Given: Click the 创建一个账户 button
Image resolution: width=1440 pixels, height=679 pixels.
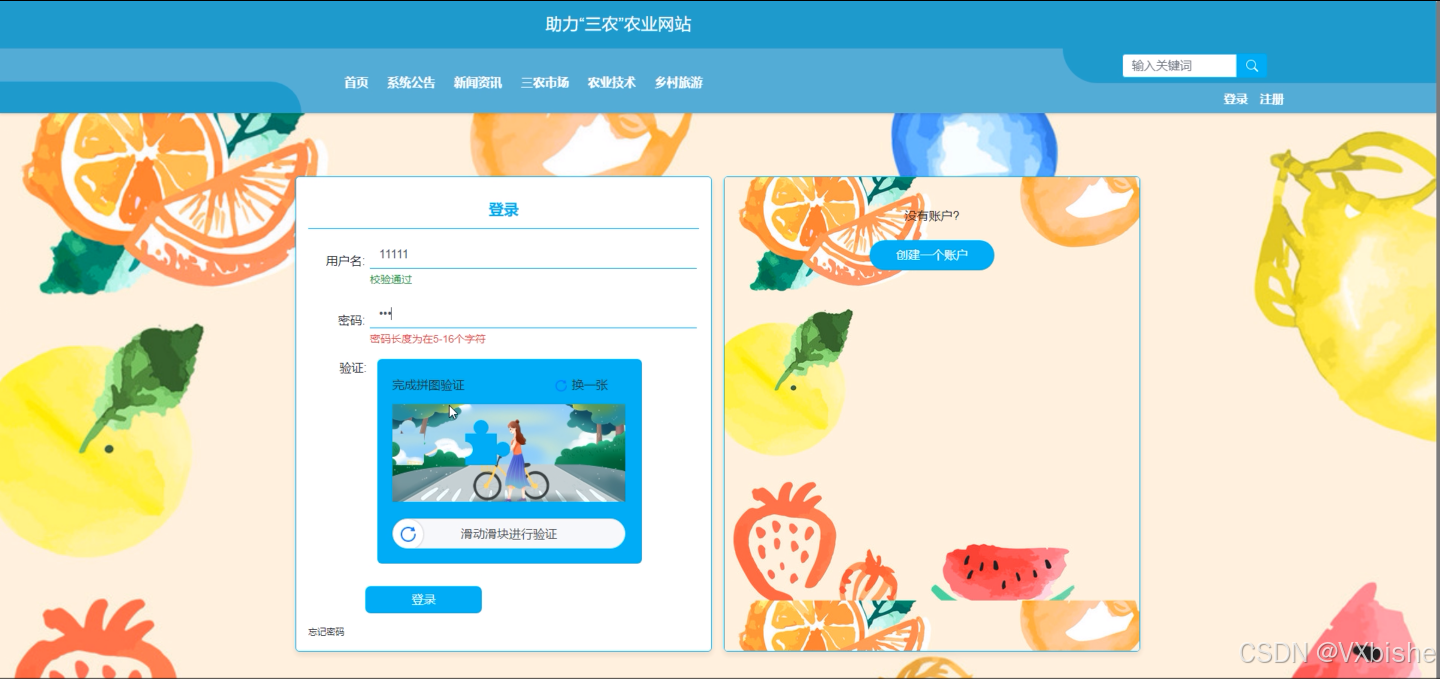Looking at the screenshot, I should click(932, 255).
